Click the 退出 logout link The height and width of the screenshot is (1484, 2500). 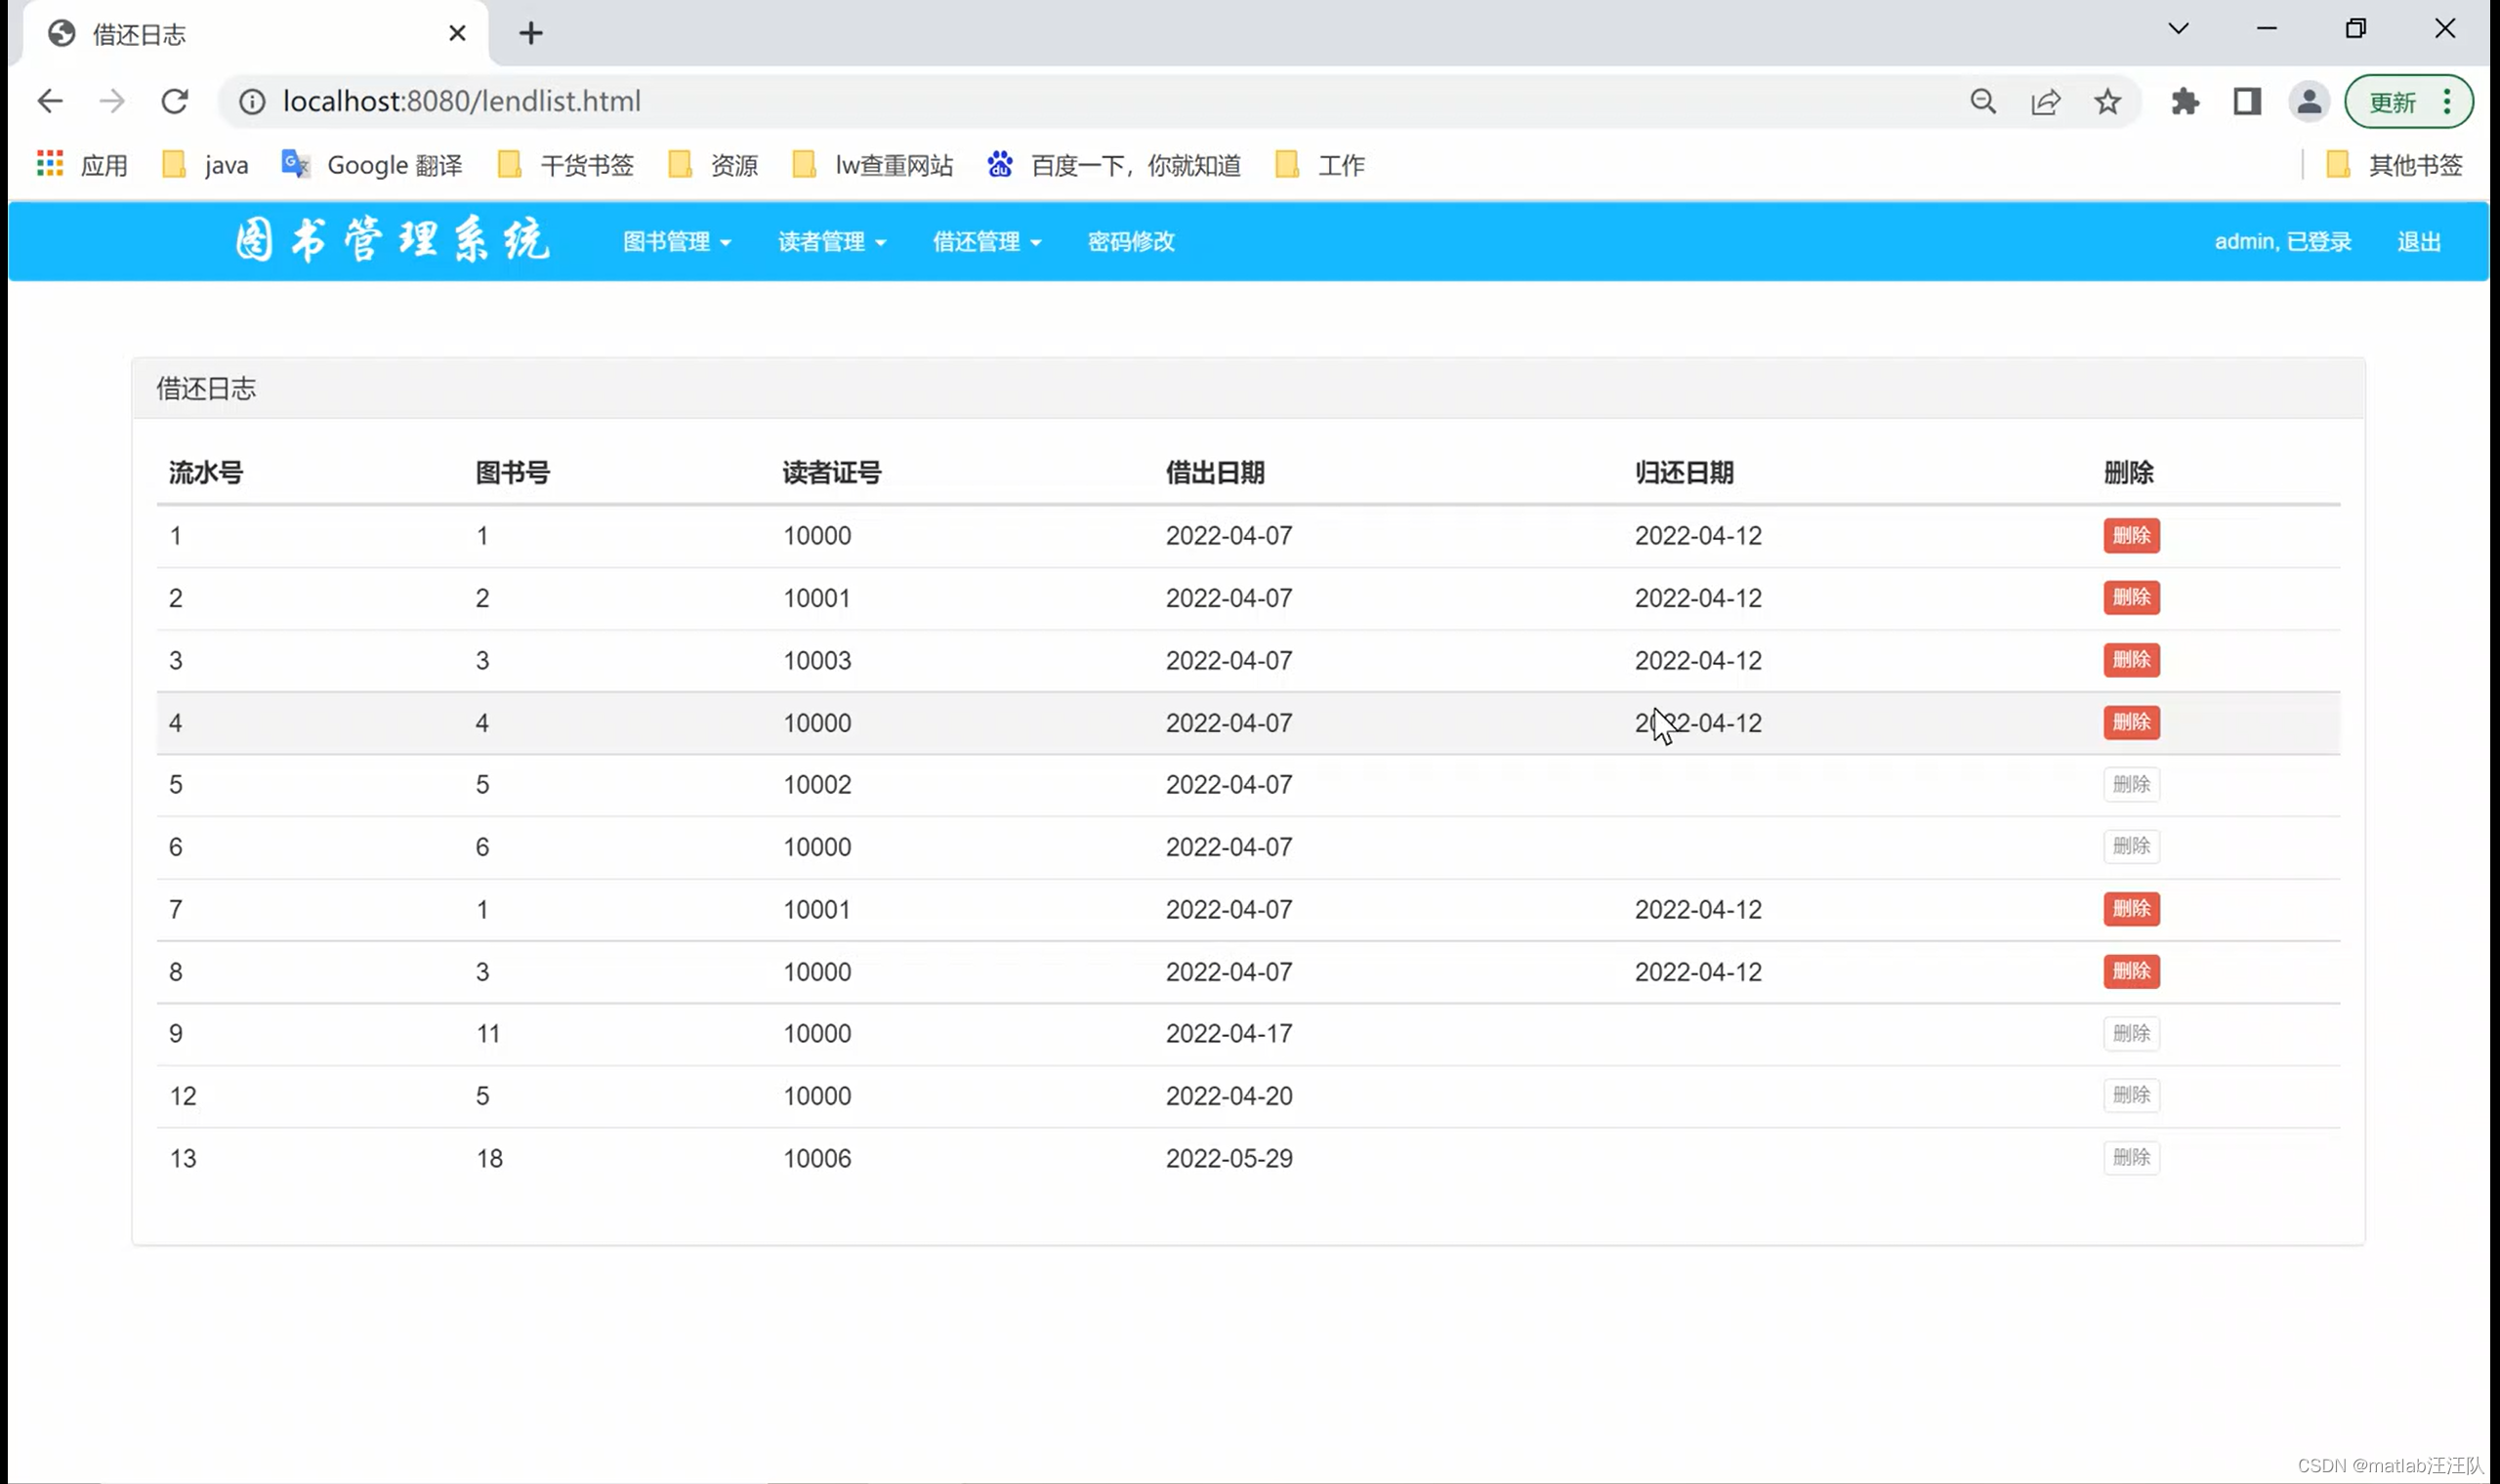click(x=2418, y=242)
